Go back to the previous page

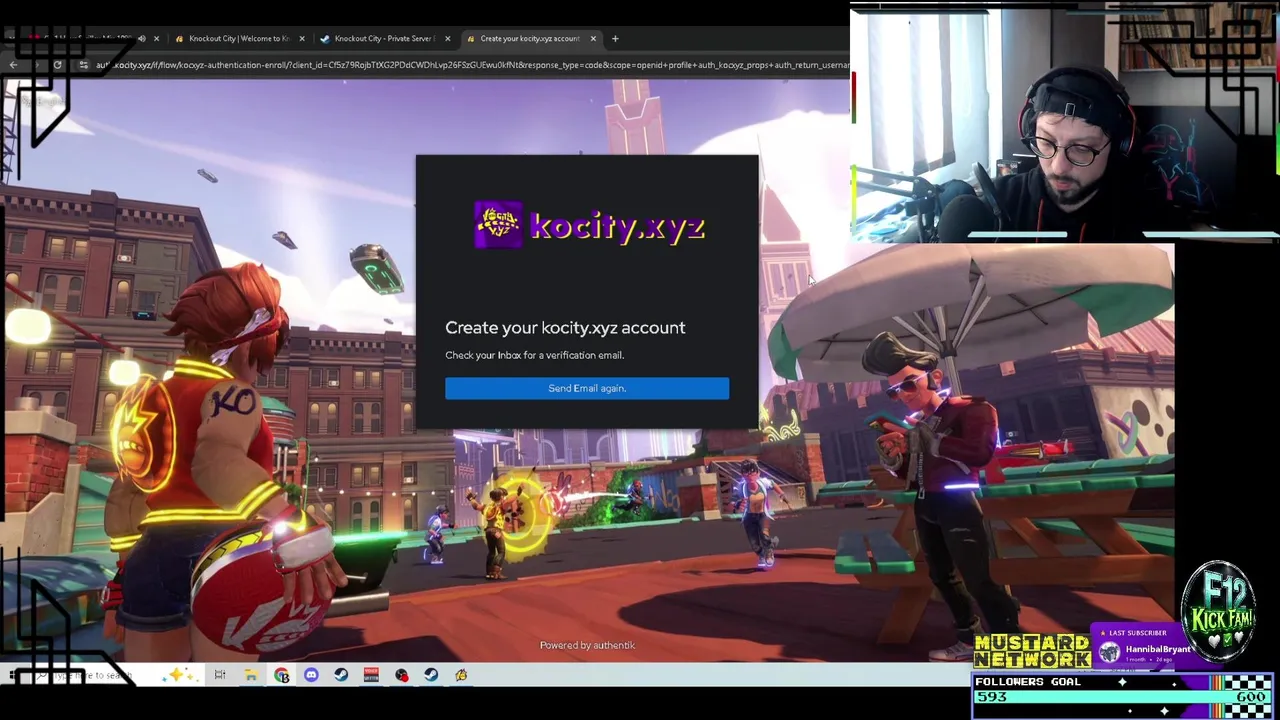click(13, 65)
